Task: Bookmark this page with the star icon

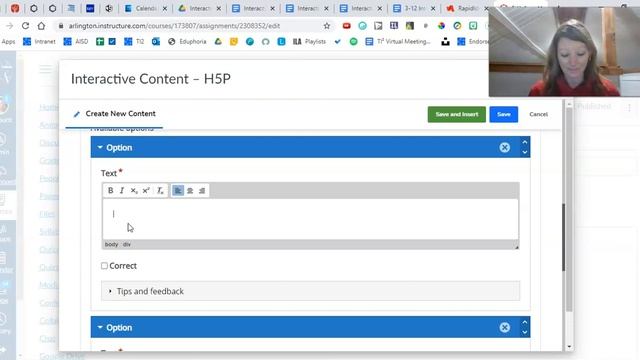Action: point(327,26)
